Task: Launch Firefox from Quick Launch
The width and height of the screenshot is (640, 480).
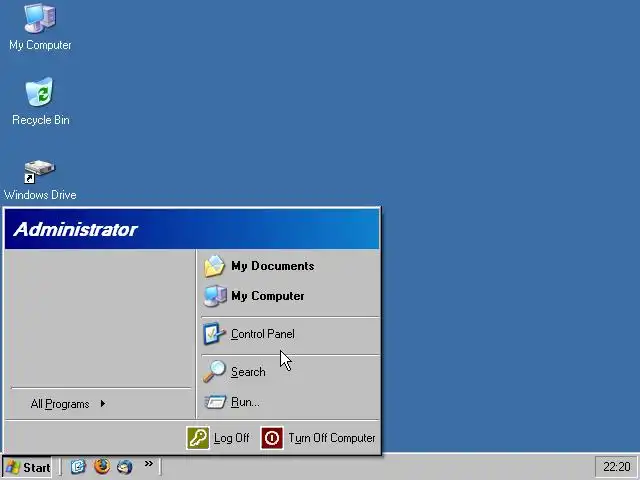Action: (x=102, y=466)
